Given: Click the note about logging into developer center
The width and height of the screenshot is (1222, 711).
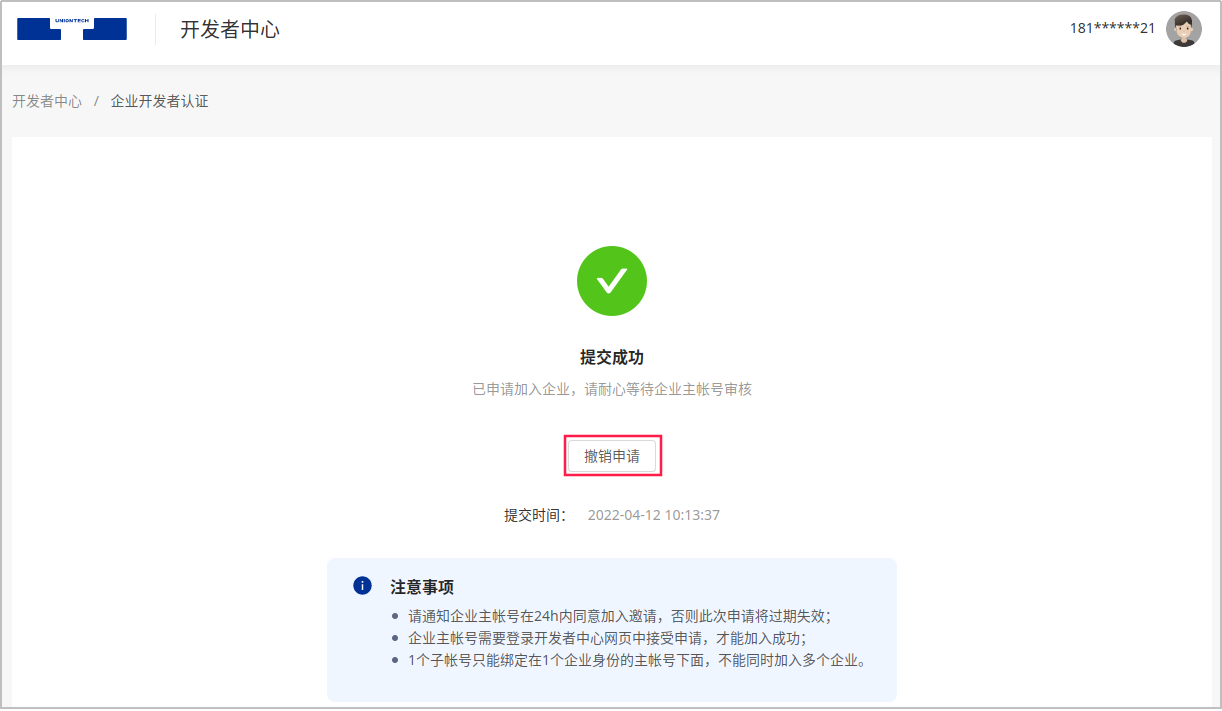Looking at the screenshot, I should click(x=607, y=638).
